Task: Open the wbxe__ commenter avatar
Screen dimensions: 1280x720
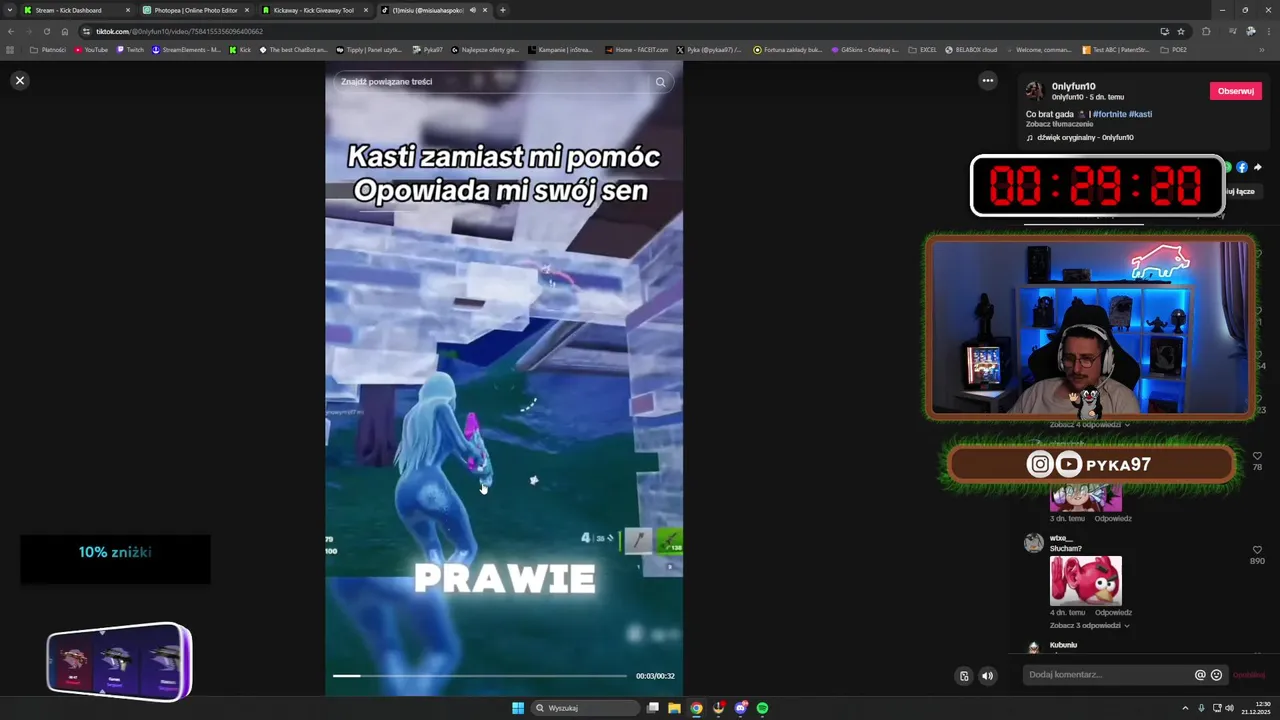Action: [x=1034, y=543]
